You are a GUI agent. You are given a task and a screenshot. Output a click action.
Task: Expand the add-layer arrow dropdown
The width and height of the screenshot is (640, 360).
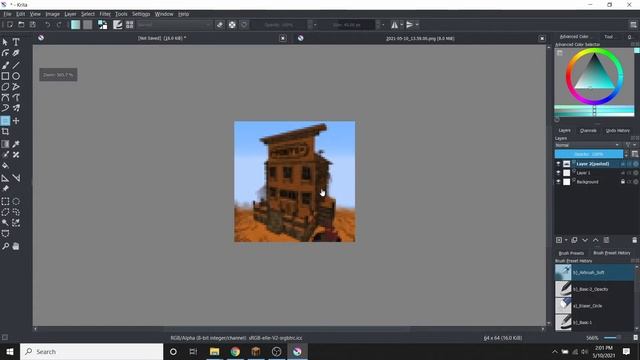click(566, 240)
